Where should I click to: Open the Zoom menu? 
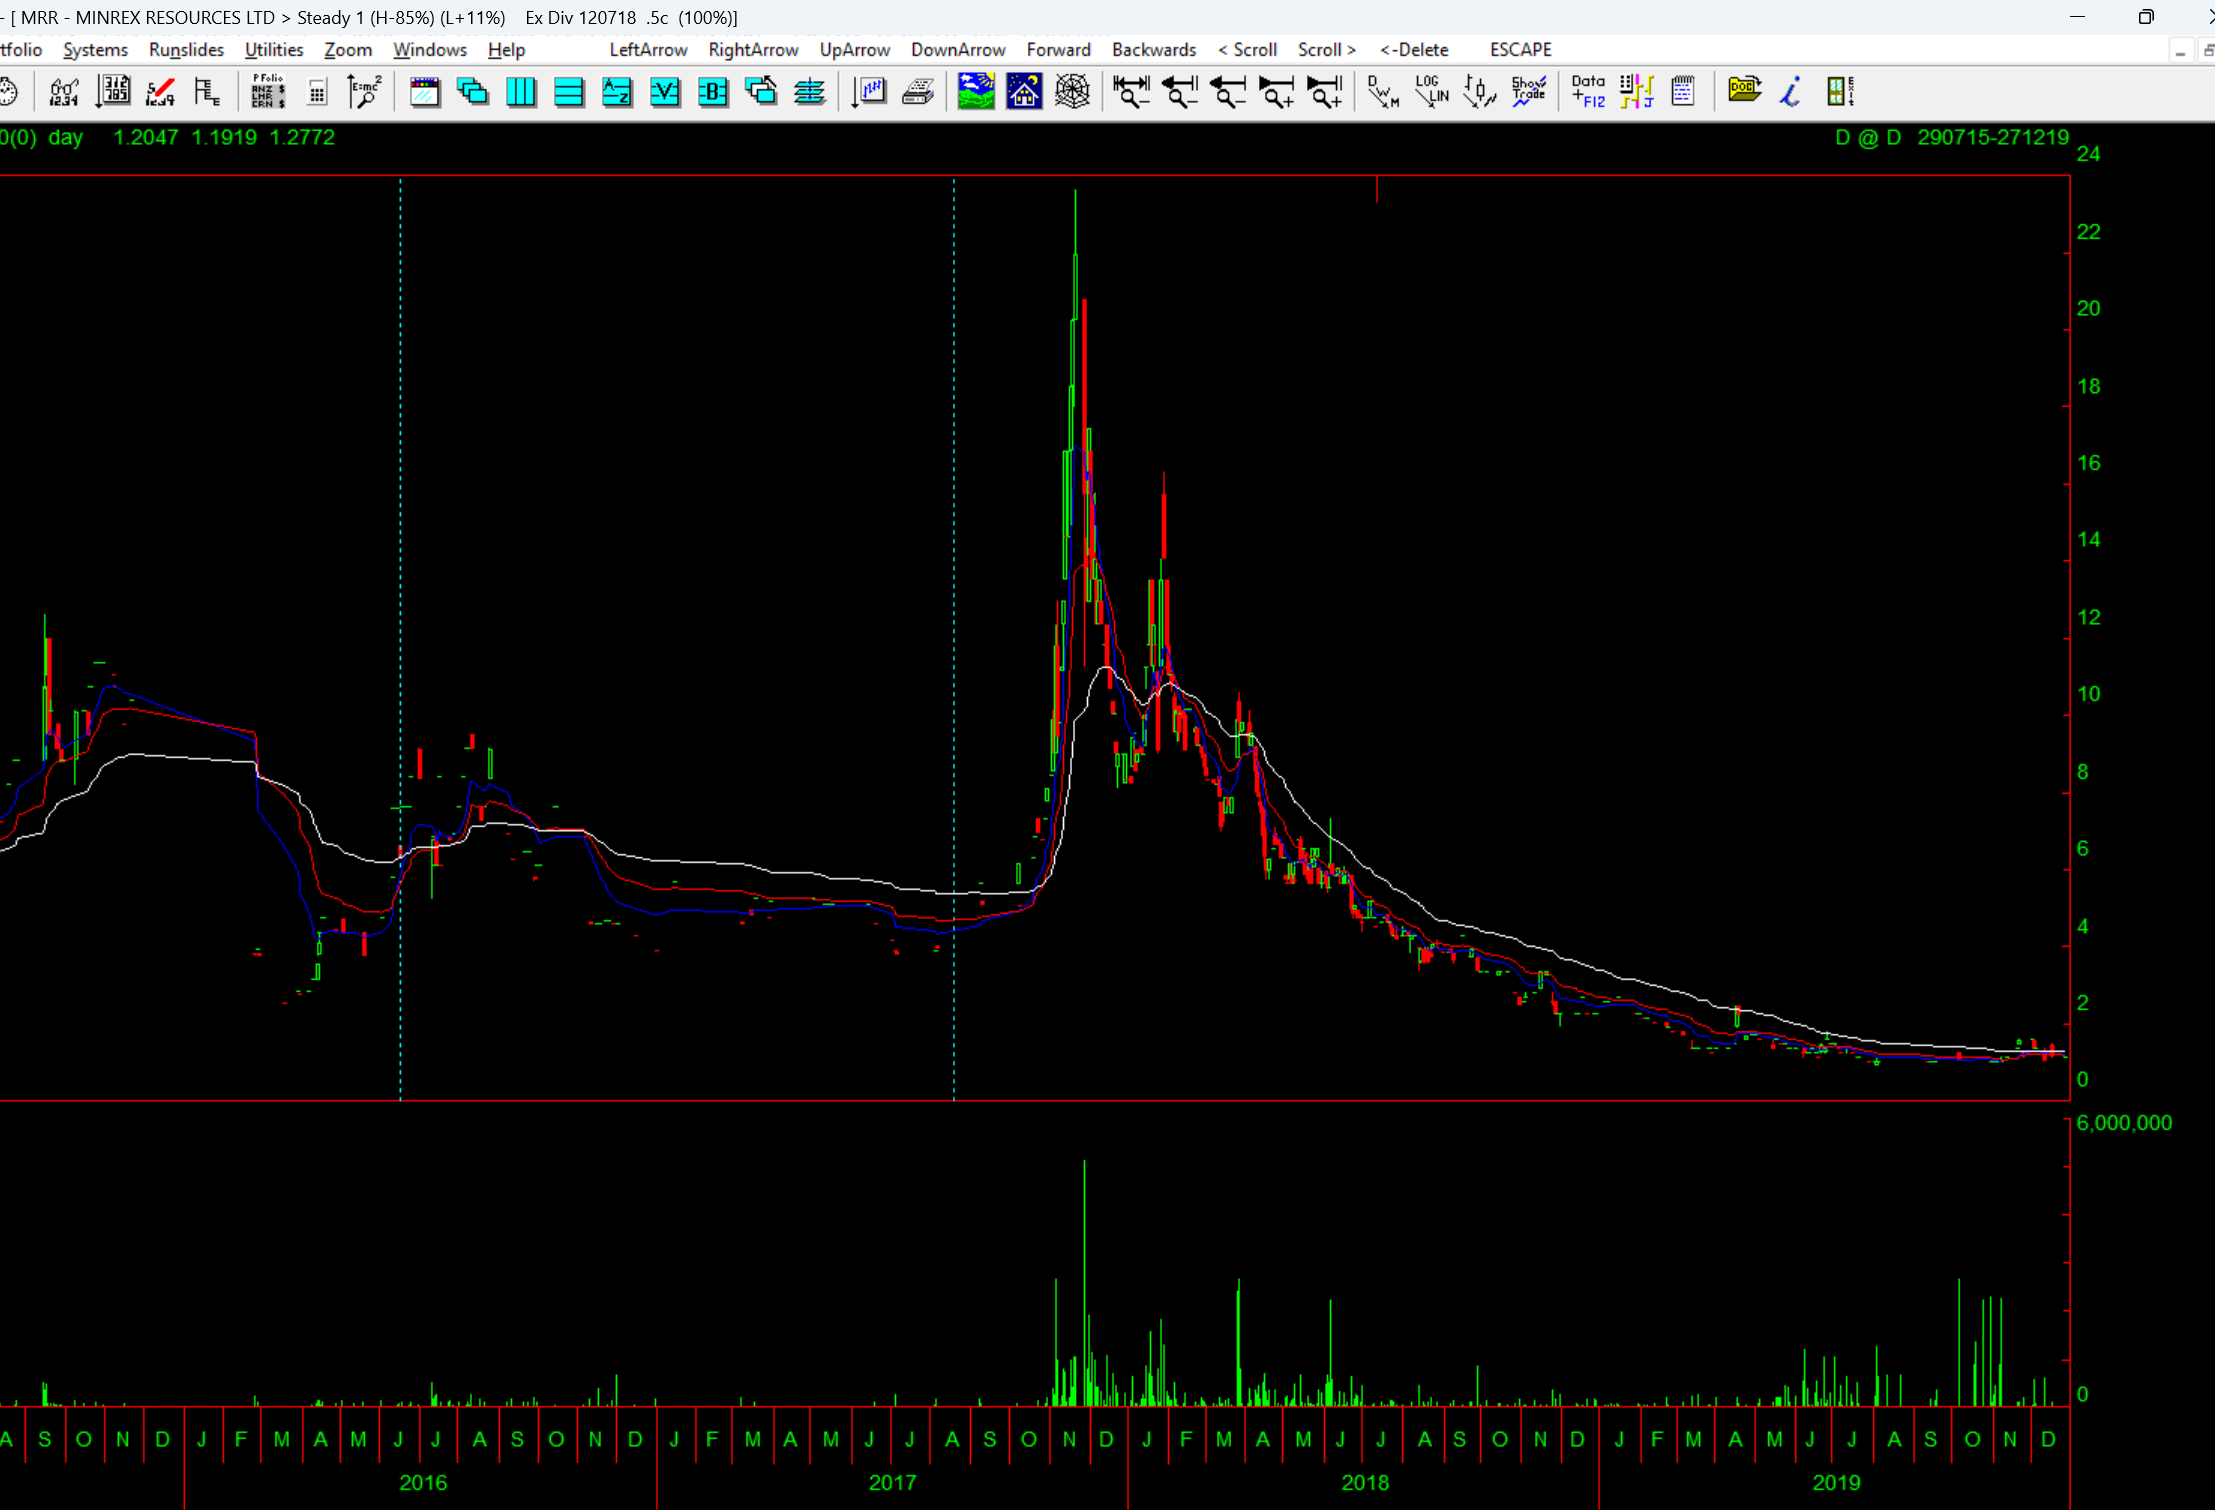[x=348, y=50]
